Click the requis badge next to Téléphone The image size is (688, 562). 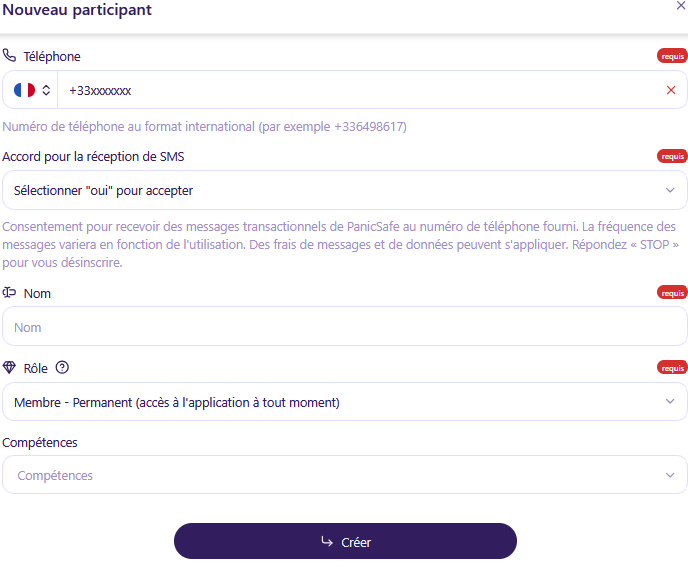tap(672, 56)
